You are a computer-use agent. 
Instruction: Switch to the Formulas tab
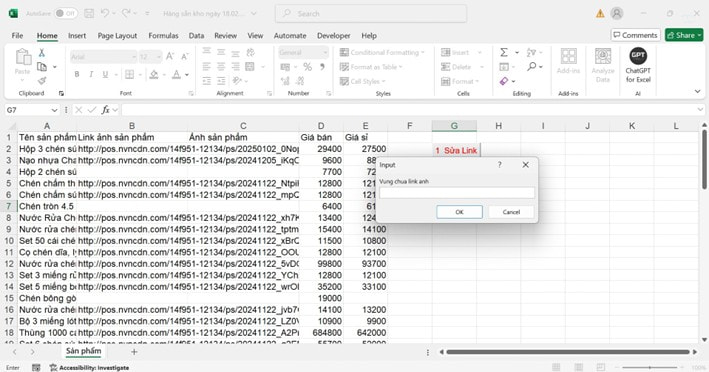pyautogui.click(x=163, y=35)
